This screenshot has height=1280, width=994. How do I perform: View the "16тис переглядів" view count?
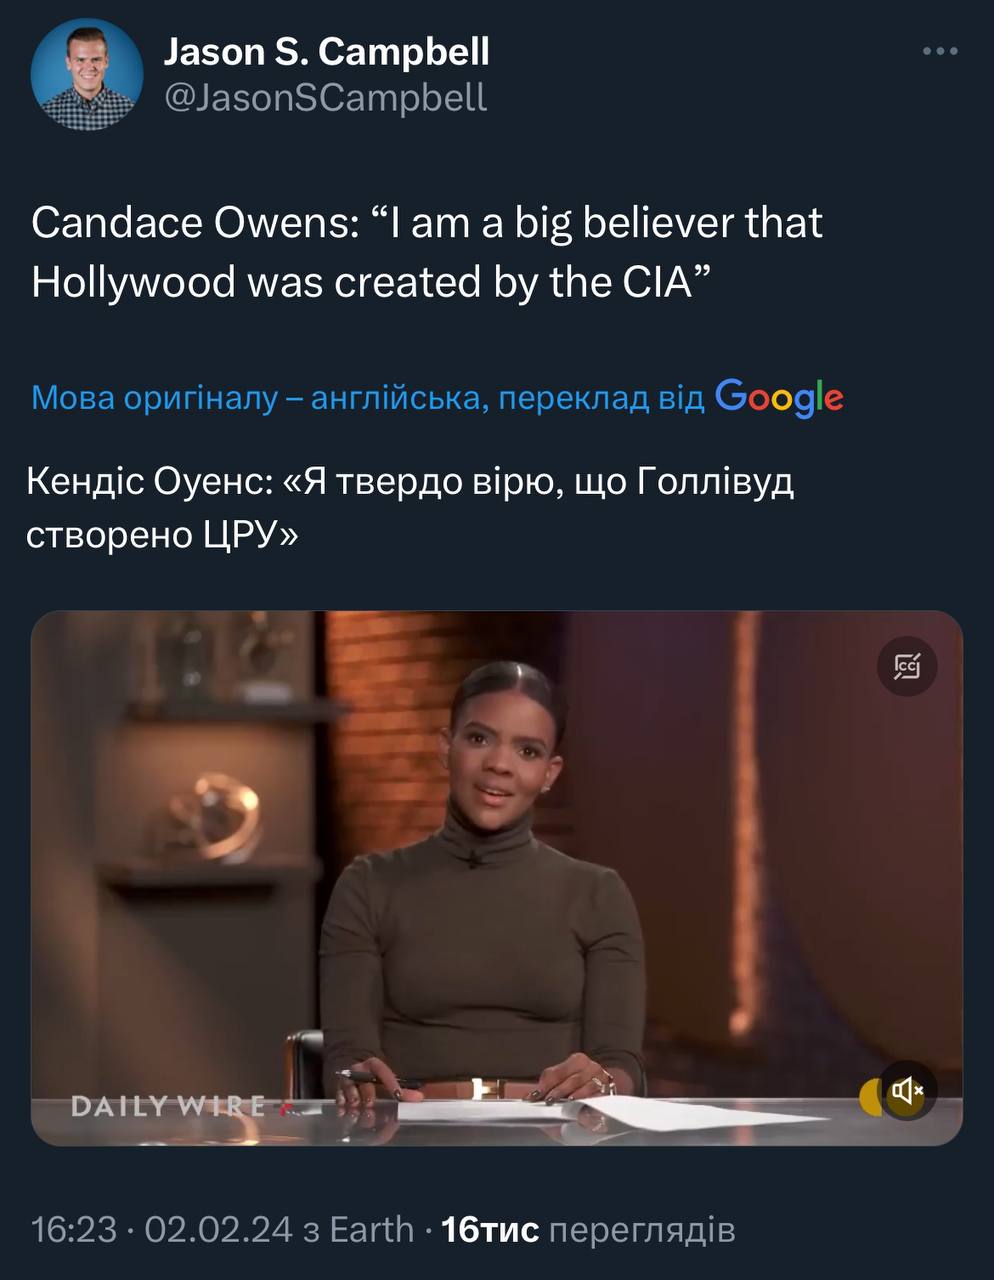pos(588,1229)
